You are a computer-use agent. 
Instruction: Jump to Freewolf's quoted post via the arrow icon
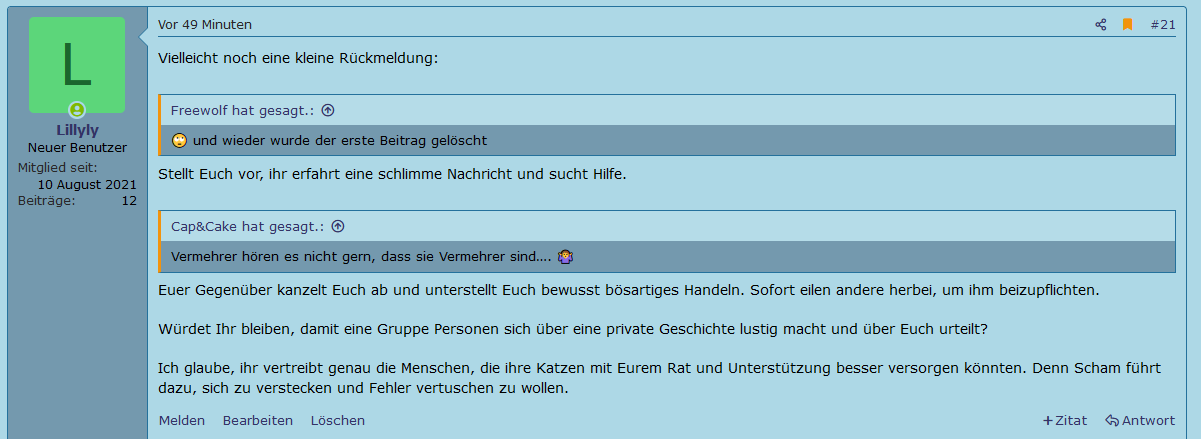pos(328,111)
